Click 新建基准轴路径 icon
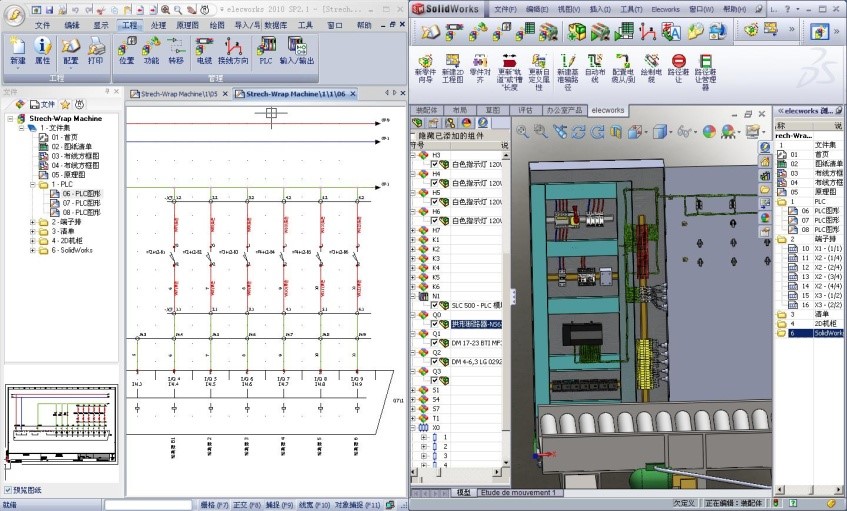The image size is (847, 511). 568,71
